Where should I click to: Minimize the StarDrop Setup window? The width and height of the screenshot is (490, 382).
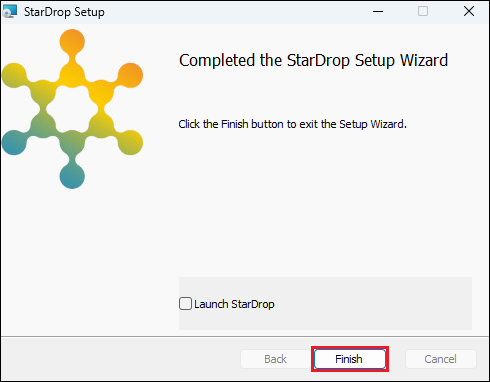(x=378, y=12)
